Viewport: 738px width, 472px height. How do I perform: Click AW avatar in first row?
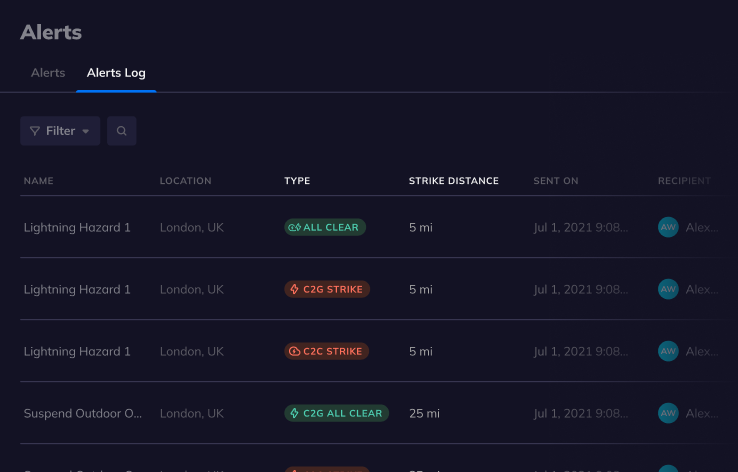click(x=668, y=228)
